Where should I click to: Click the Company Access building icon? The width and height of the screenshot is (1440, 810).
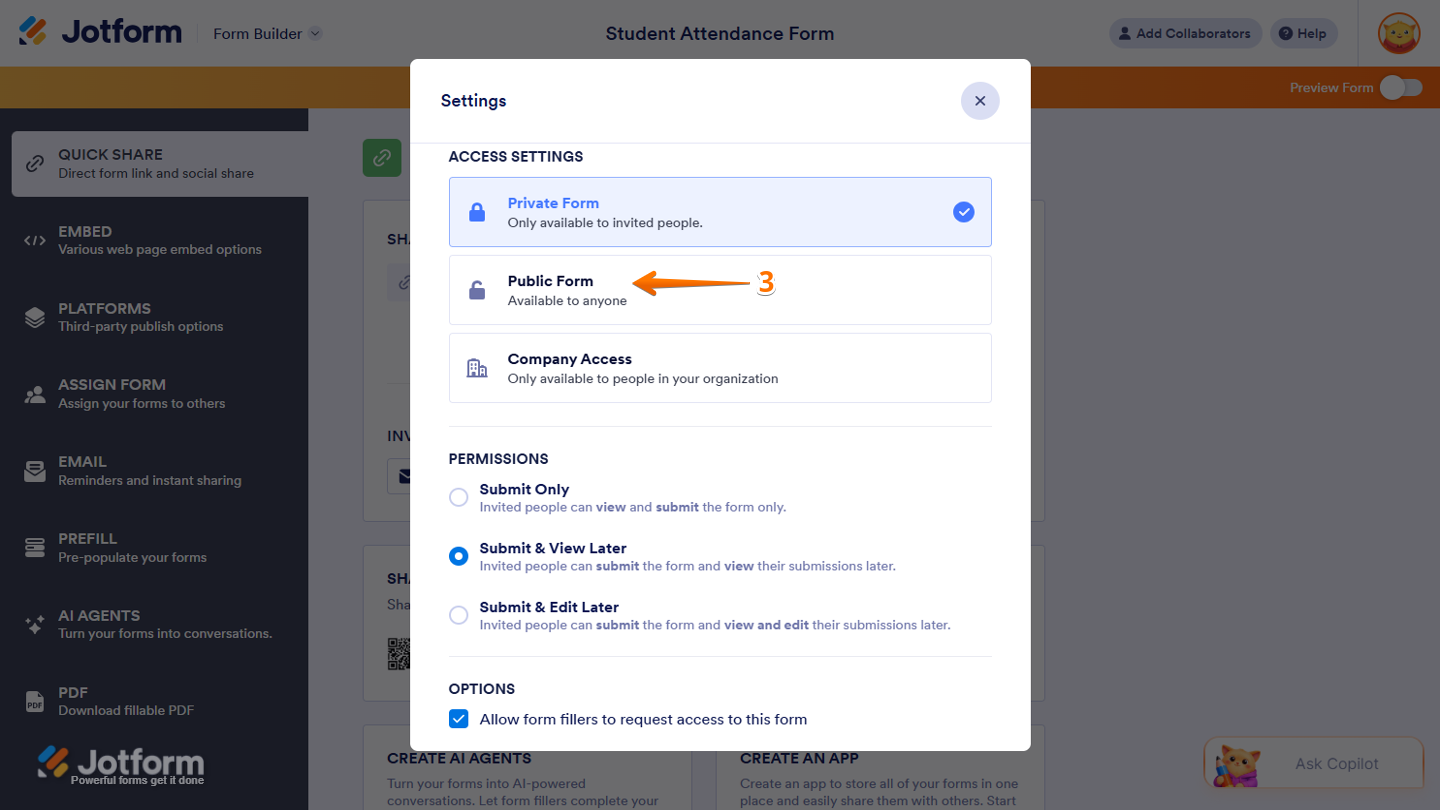[x=477, y=368]
